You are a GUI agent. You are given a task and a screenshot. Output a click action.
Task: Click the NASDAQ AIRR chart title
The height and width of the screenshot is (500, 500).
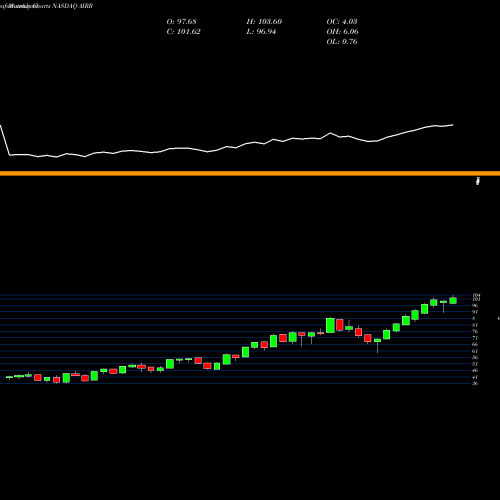click(73, 6)
